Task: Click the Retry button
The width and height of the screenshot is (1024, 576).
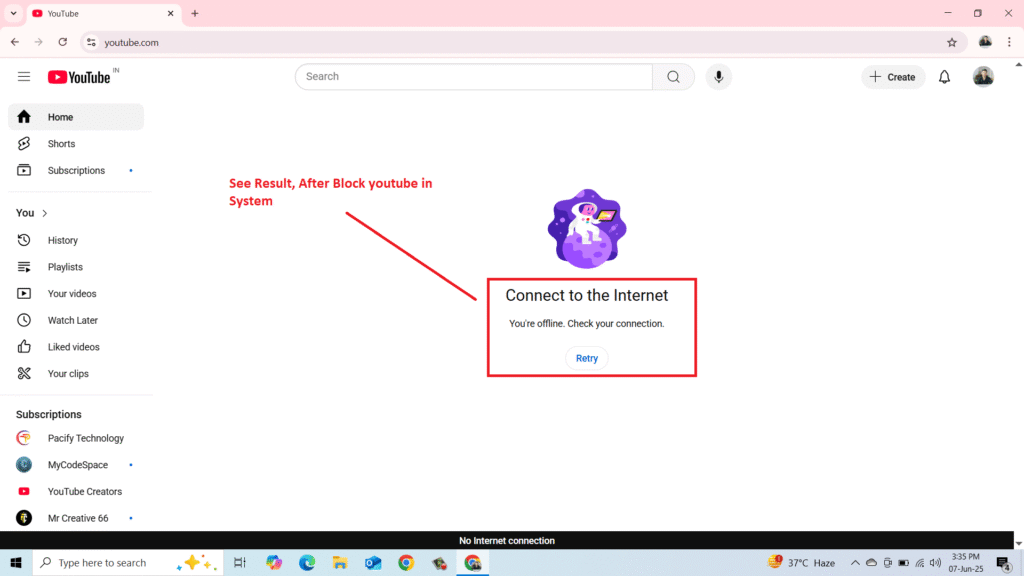Action: (x=586, y=358)
